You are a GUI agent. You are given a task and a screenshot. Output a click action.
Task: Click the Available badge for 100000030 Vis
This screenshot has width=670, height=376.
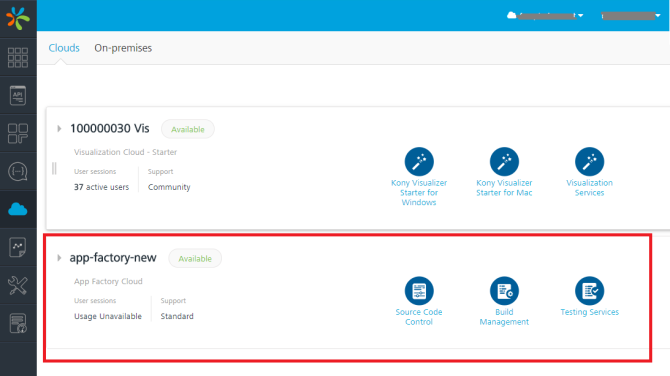pos(188,129)
